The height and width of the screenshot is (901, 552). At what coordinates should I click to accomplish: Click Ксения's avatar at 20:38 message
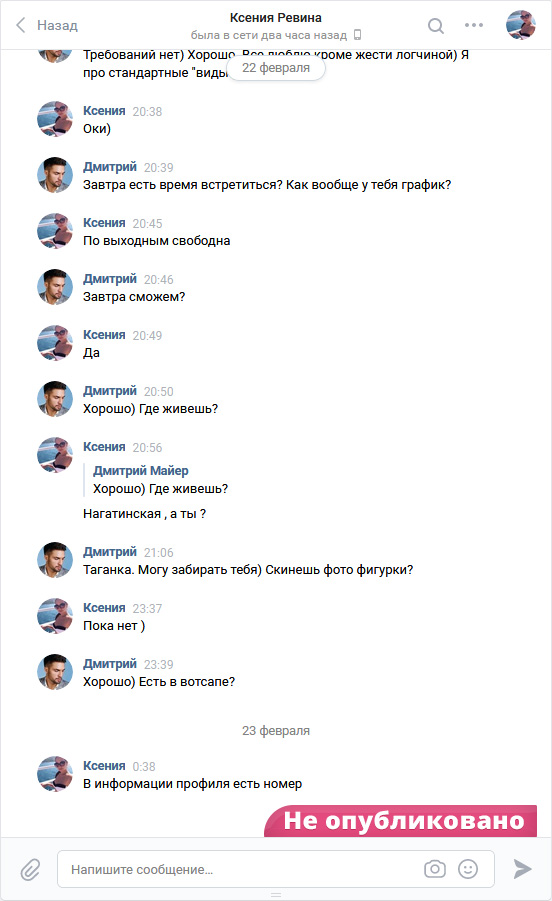point(55,119)
